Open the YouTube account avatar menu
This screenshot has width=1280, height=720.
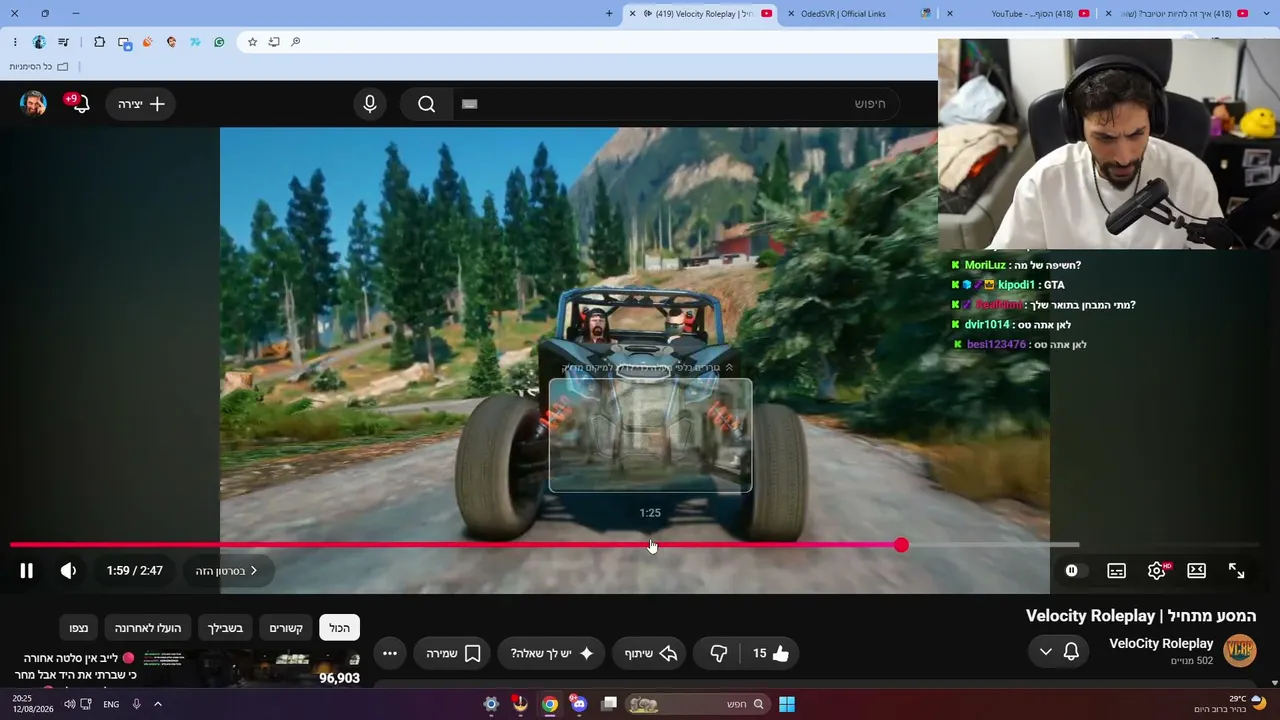pos(33,104)
